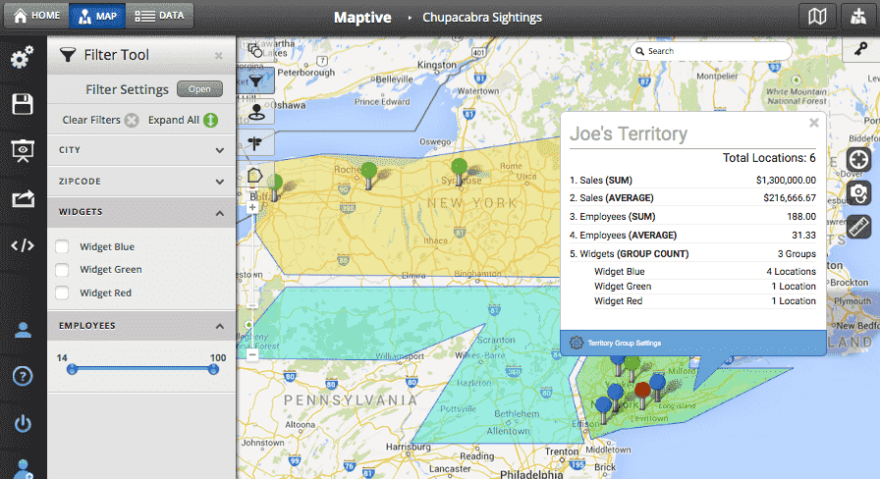Open the presentation view icon

22,151
